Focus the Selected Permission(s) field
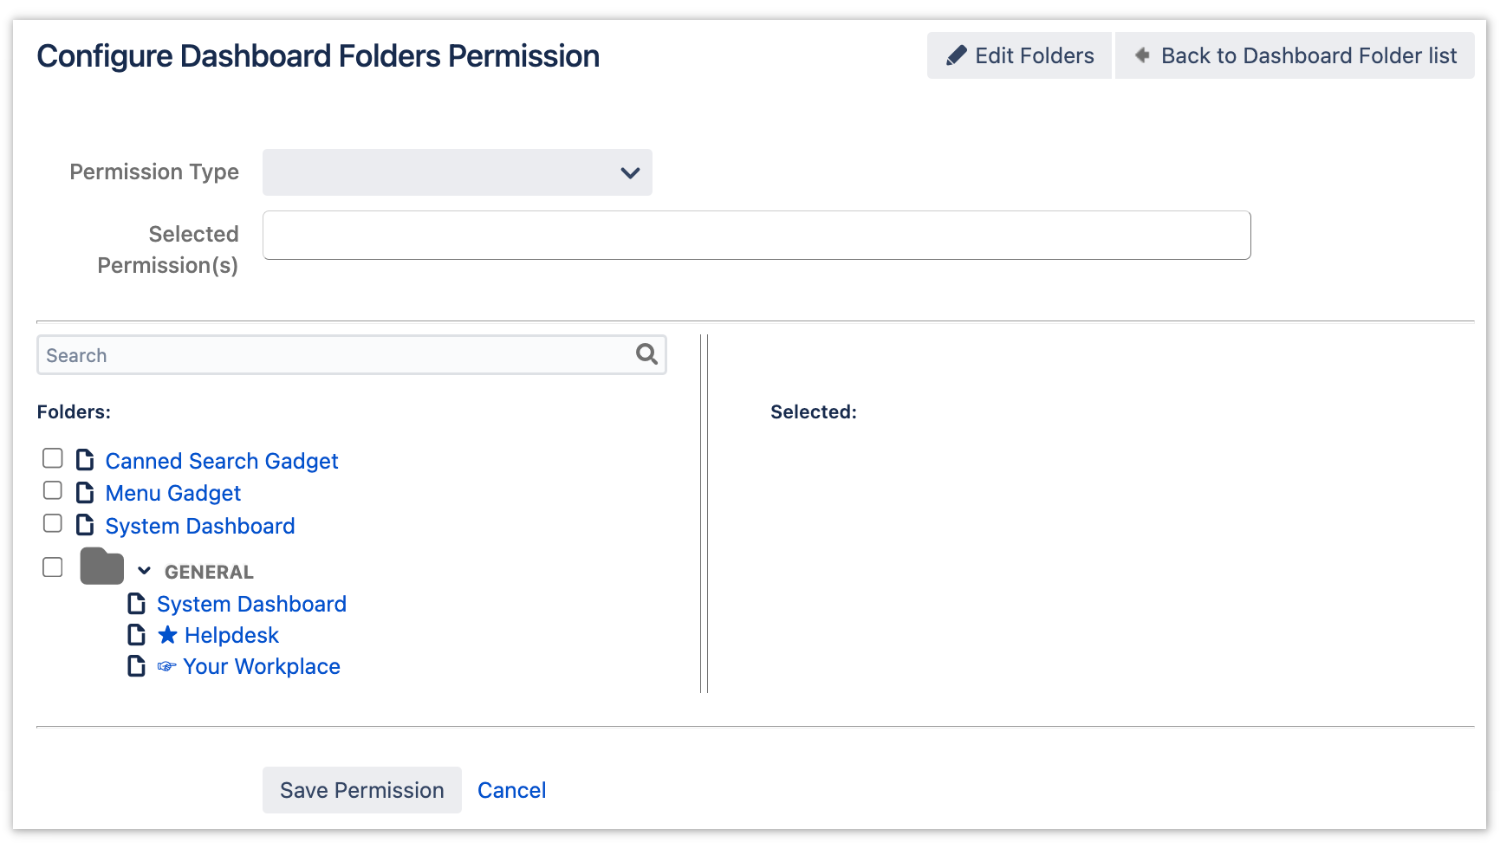Screen dimensions: 1500x850 point(756,235)
